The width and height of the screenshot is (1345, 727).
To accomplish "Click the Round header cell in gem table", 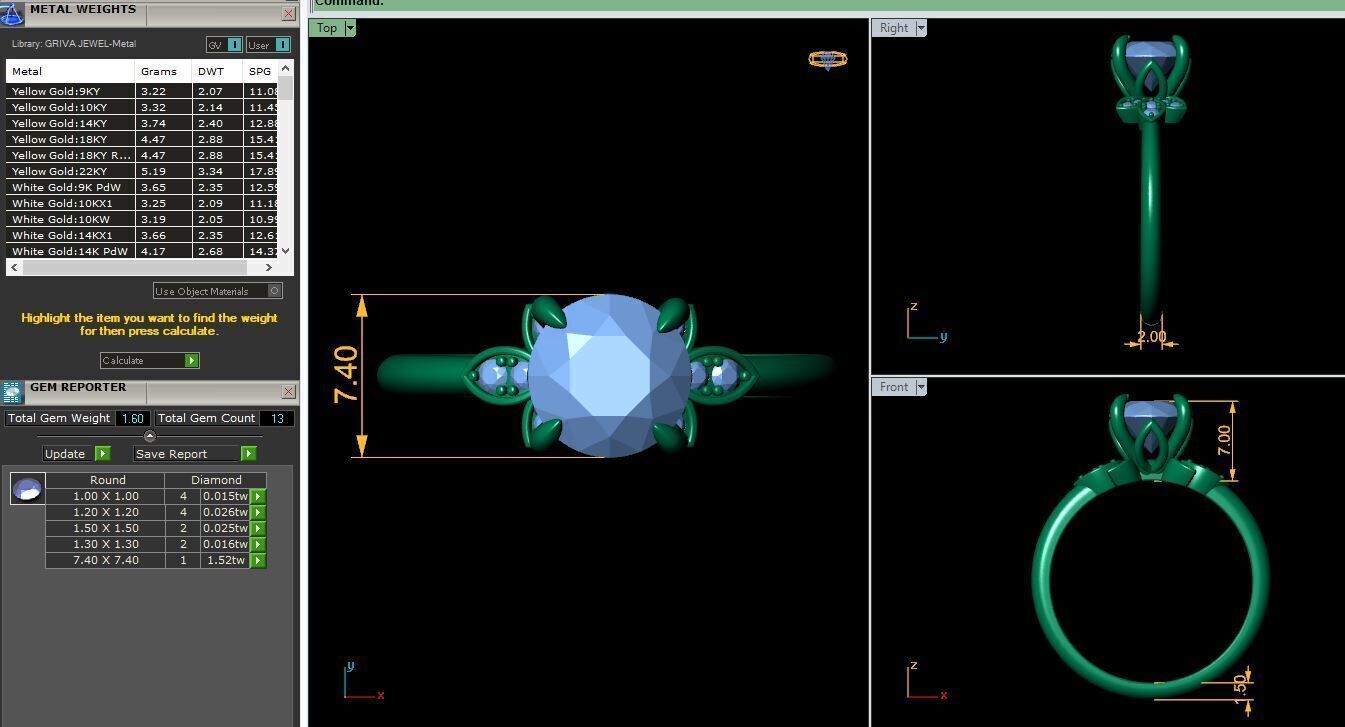I will [106, 480].
